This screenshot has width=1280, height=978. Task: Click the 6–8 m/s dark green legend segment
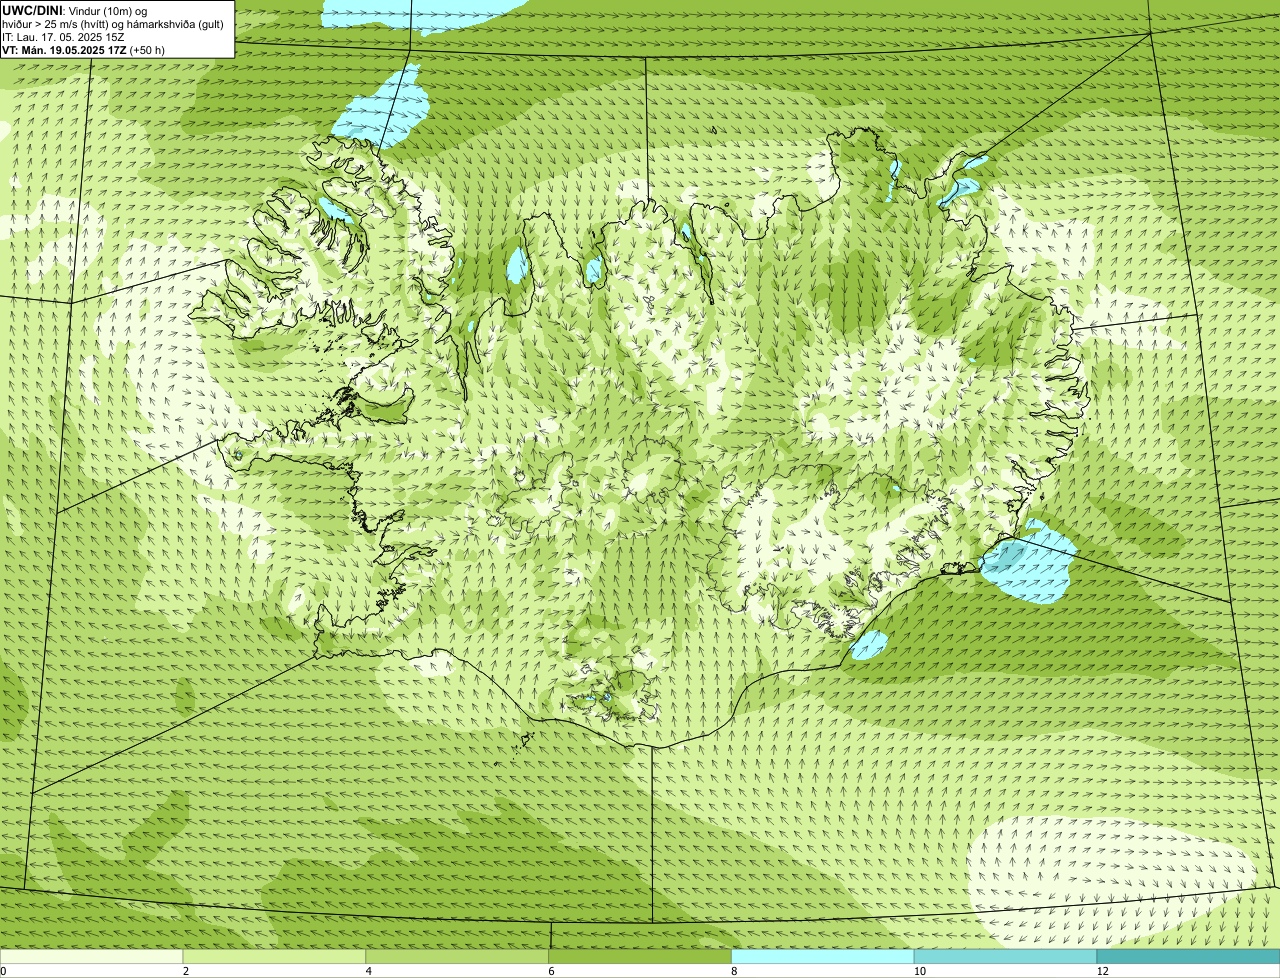pos(640,957)
